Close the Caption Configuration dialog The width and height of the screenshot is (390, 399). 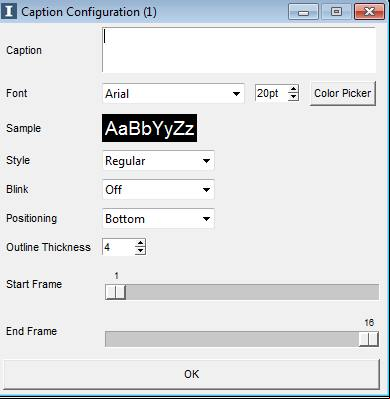click(x=369, y=12)
